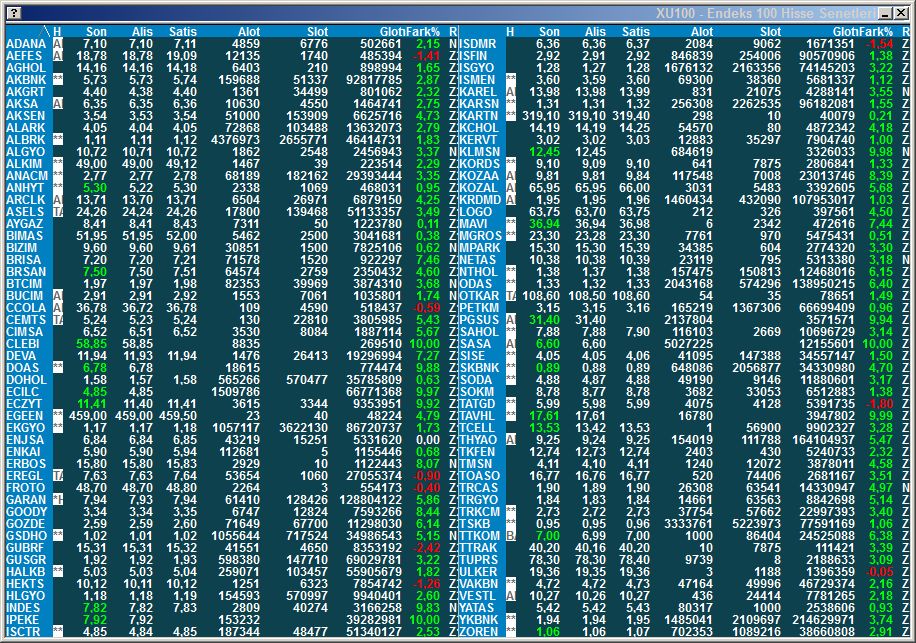The height and width of the screenshot is (643, 916).
Task: Click the ASELS stock symbol
Action: 25,212
